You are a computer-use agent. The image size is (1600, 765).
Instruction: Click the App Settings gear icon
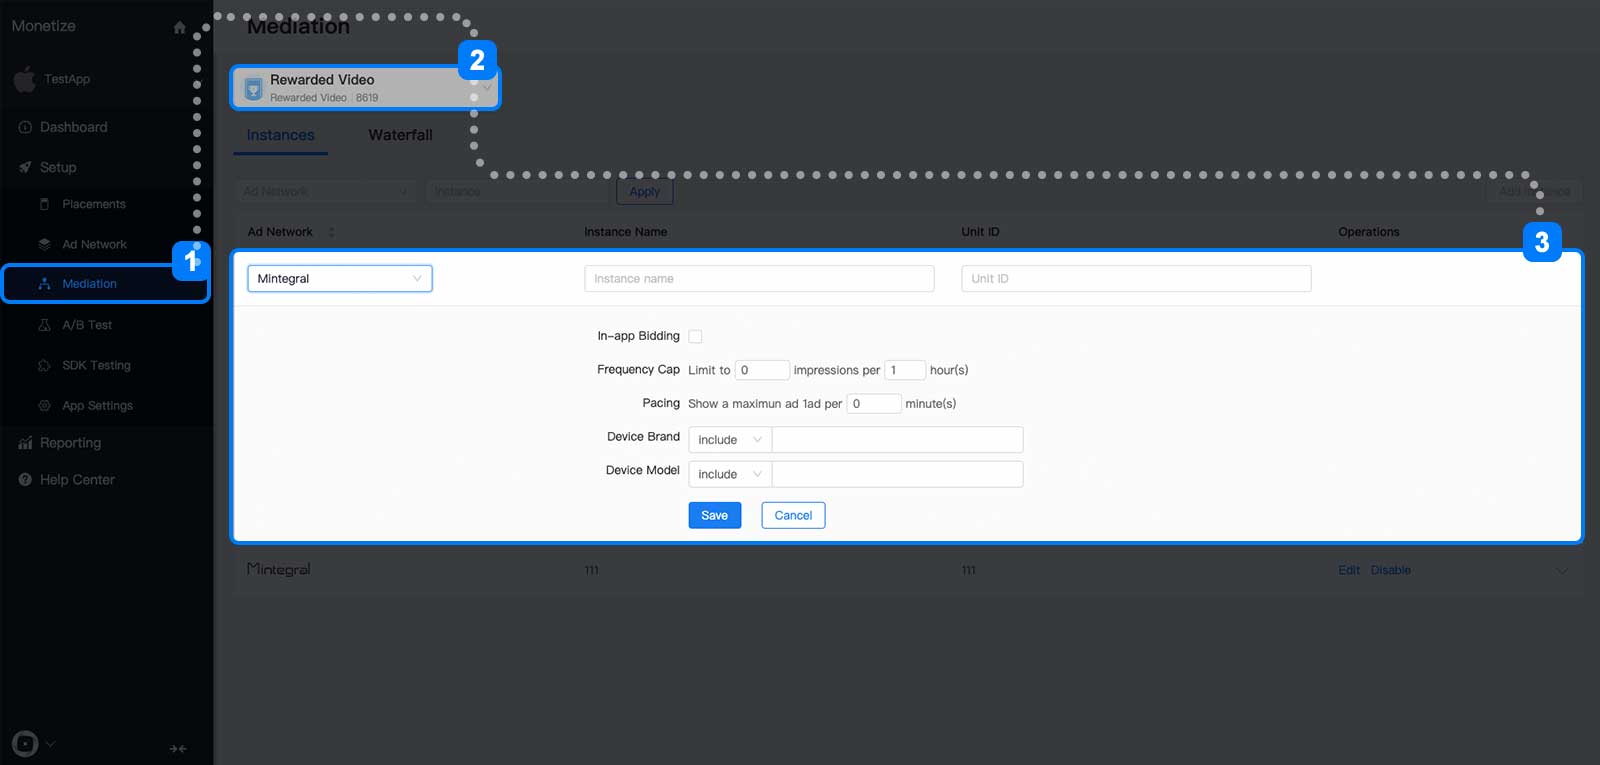[44, 405]
